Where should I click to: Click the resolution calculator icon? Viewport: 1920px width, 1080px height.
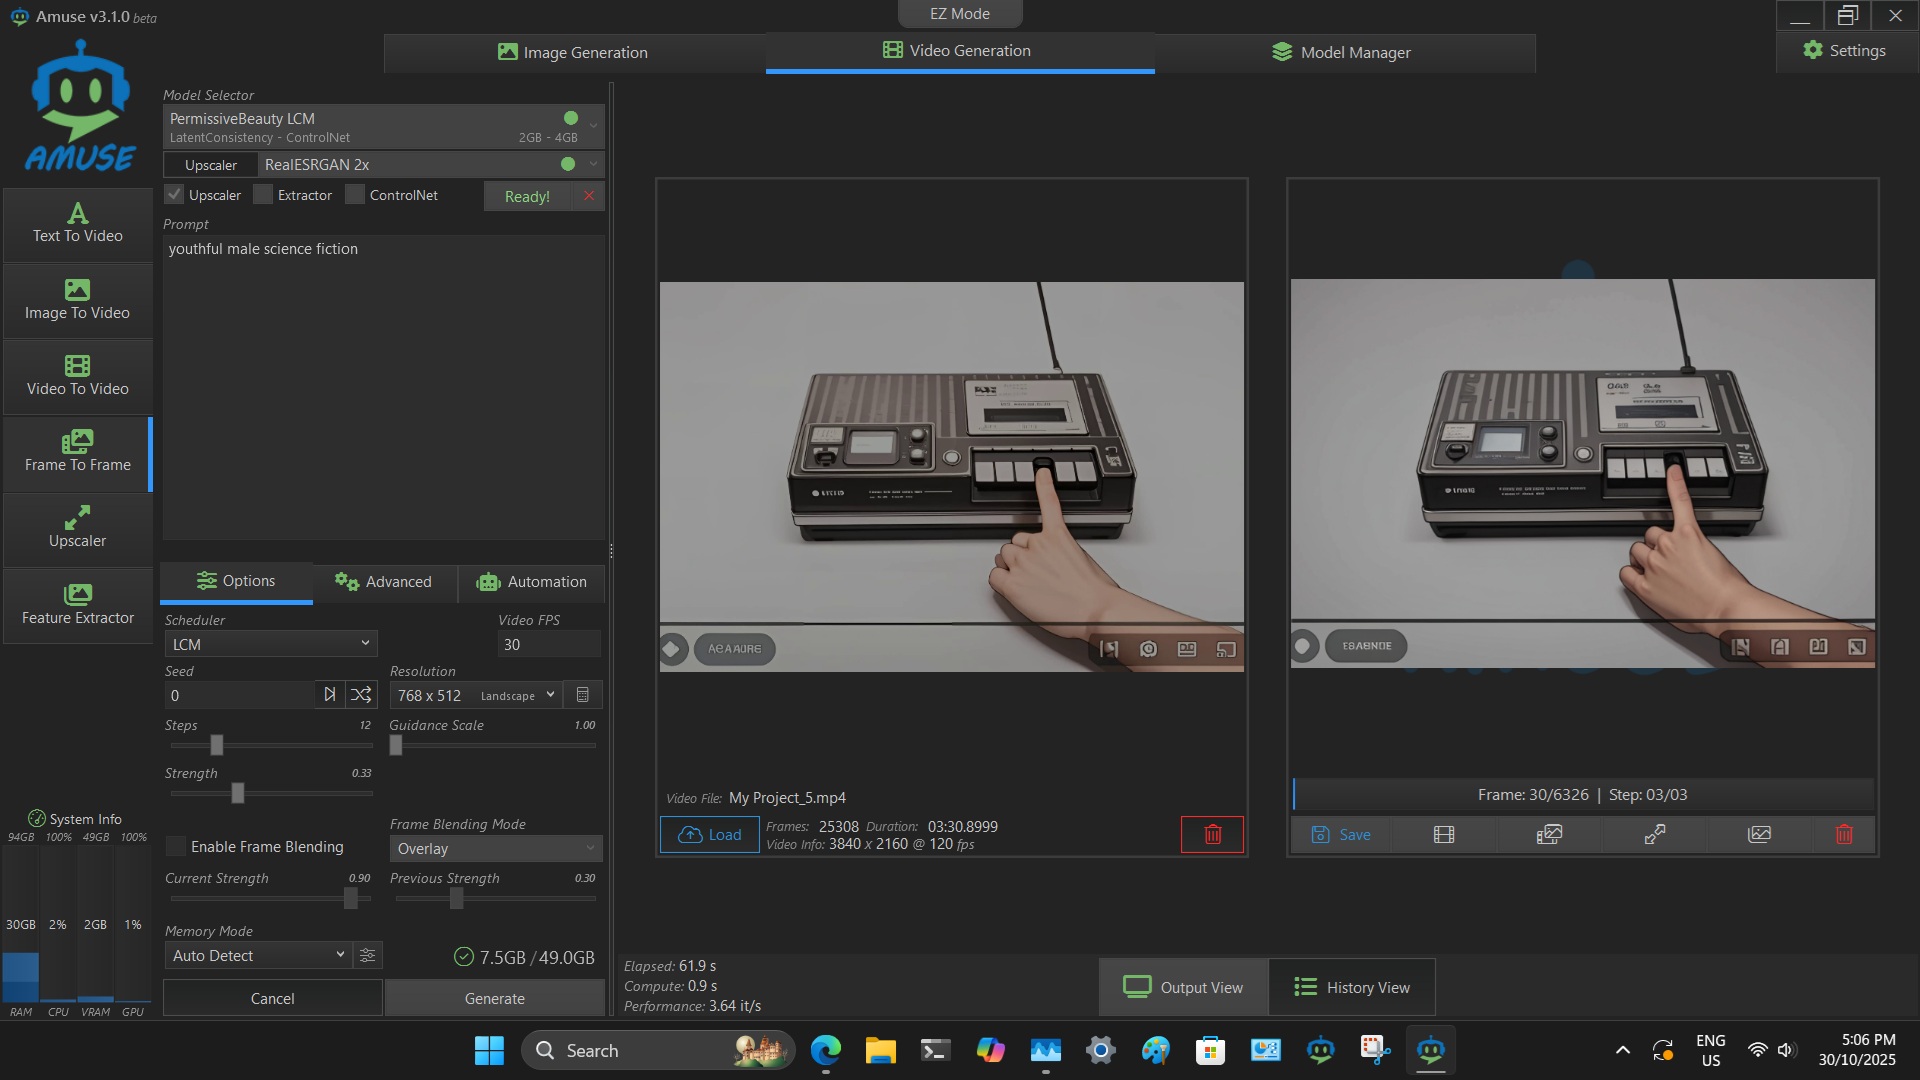583,695
